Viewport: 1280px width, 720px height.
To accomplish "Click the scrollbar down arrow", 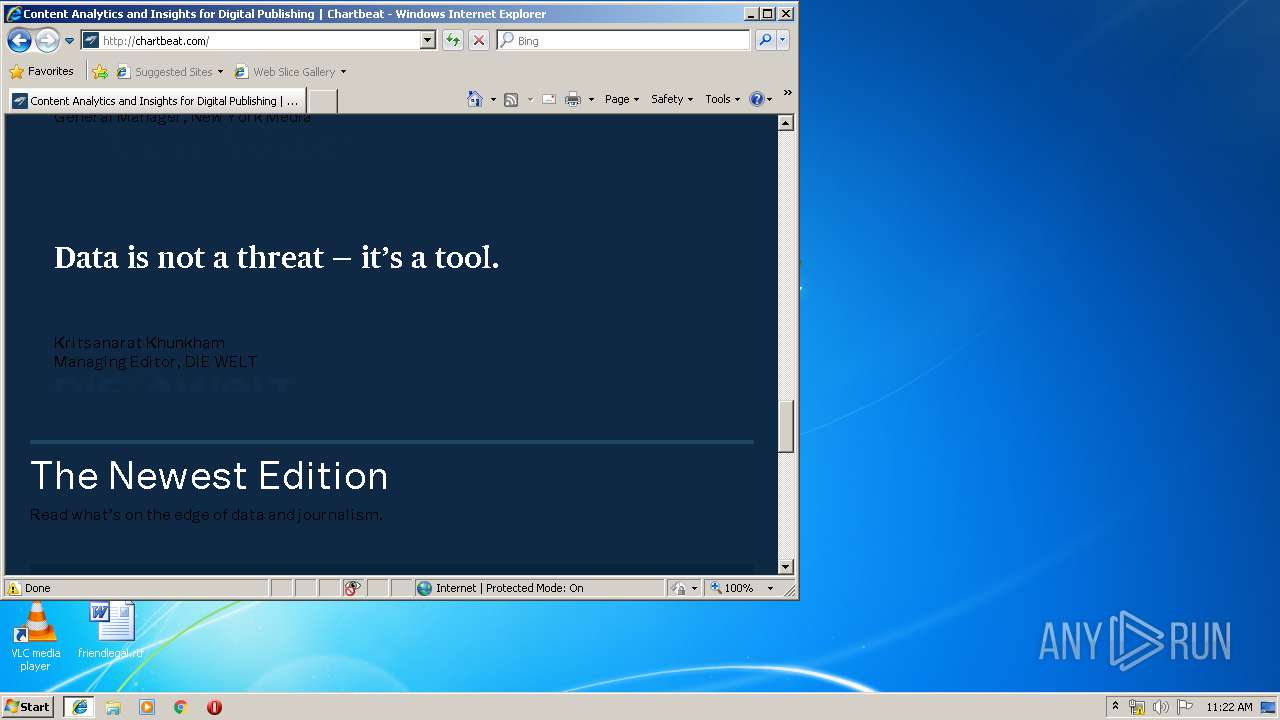I will (786, 566).
